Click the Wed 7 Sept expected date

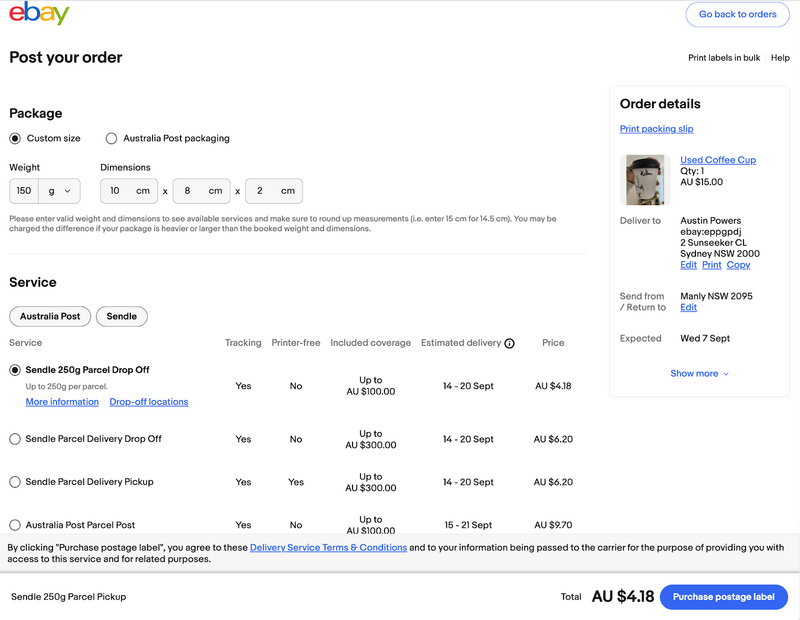tap(705, 338)
